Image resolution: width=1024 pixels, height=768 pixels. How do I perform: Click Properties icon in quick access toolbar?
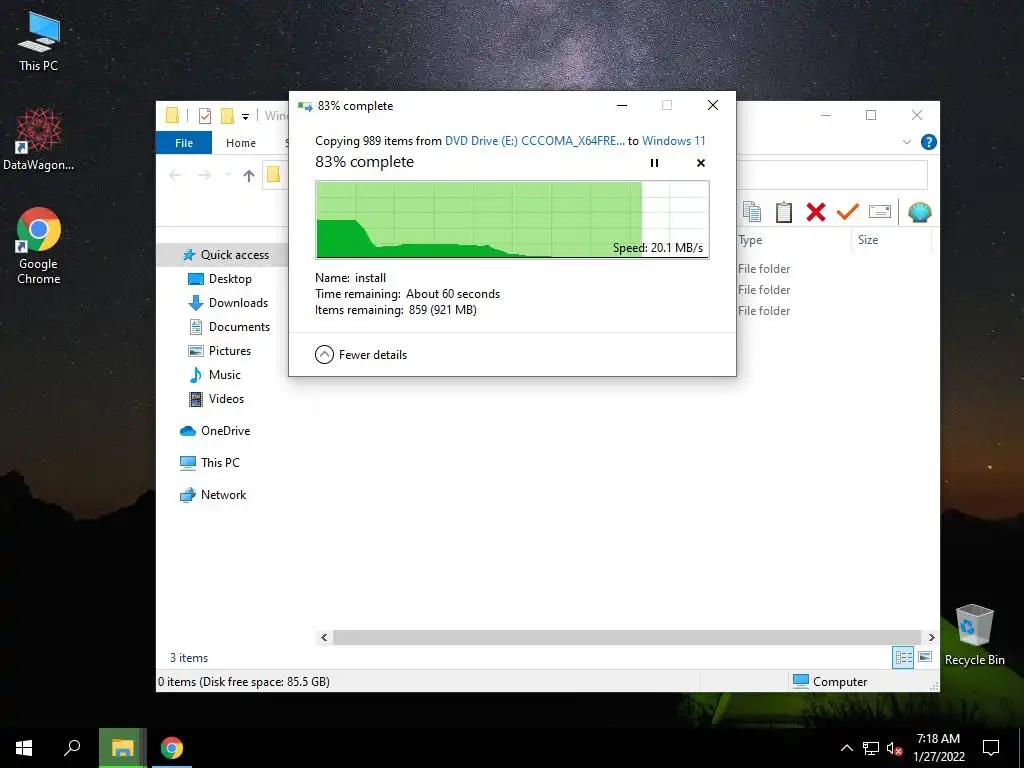tap(204, 116)
